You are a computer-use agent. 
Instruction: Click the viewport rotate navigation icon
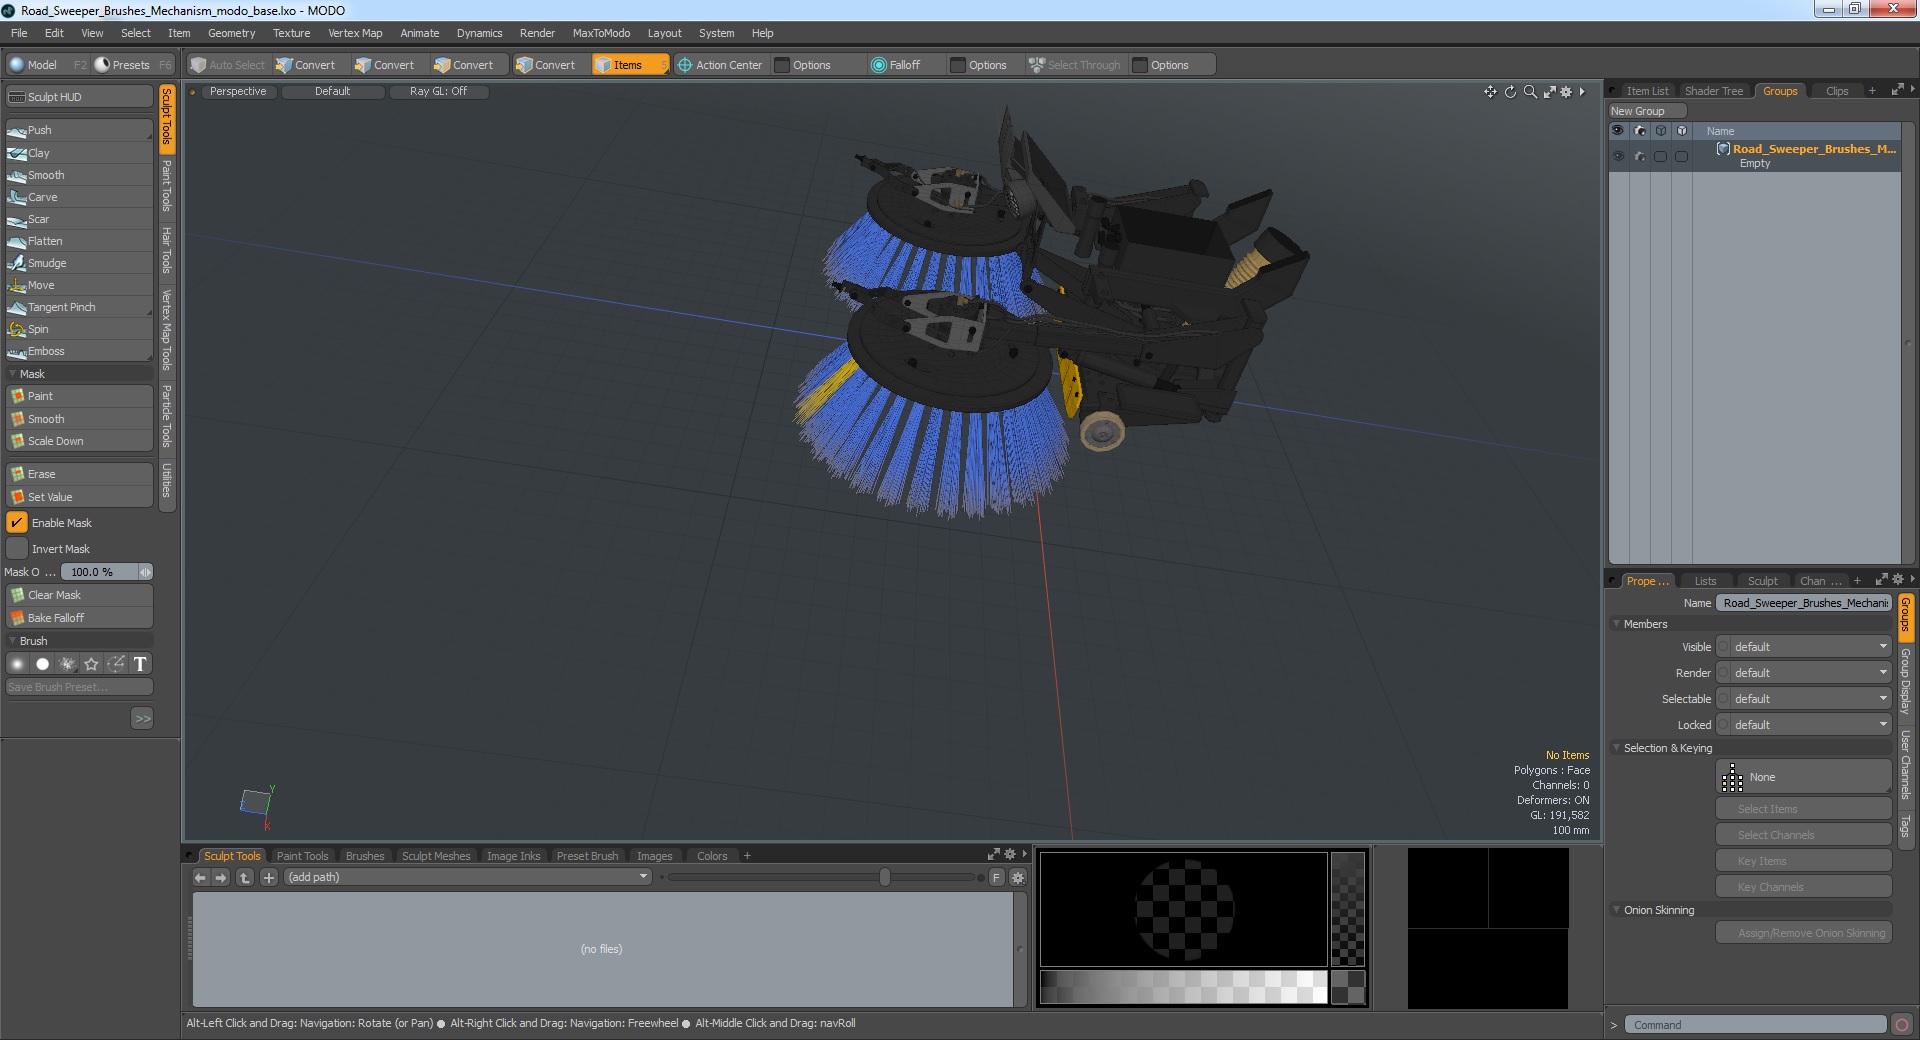(1510, 92)
